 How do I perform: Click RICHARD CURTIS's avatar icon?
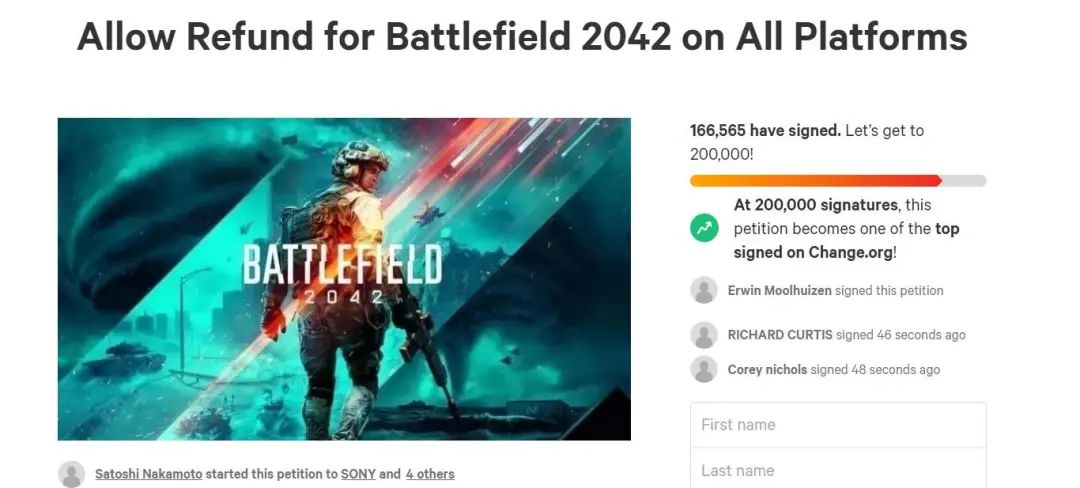click(x=704, y=335)
